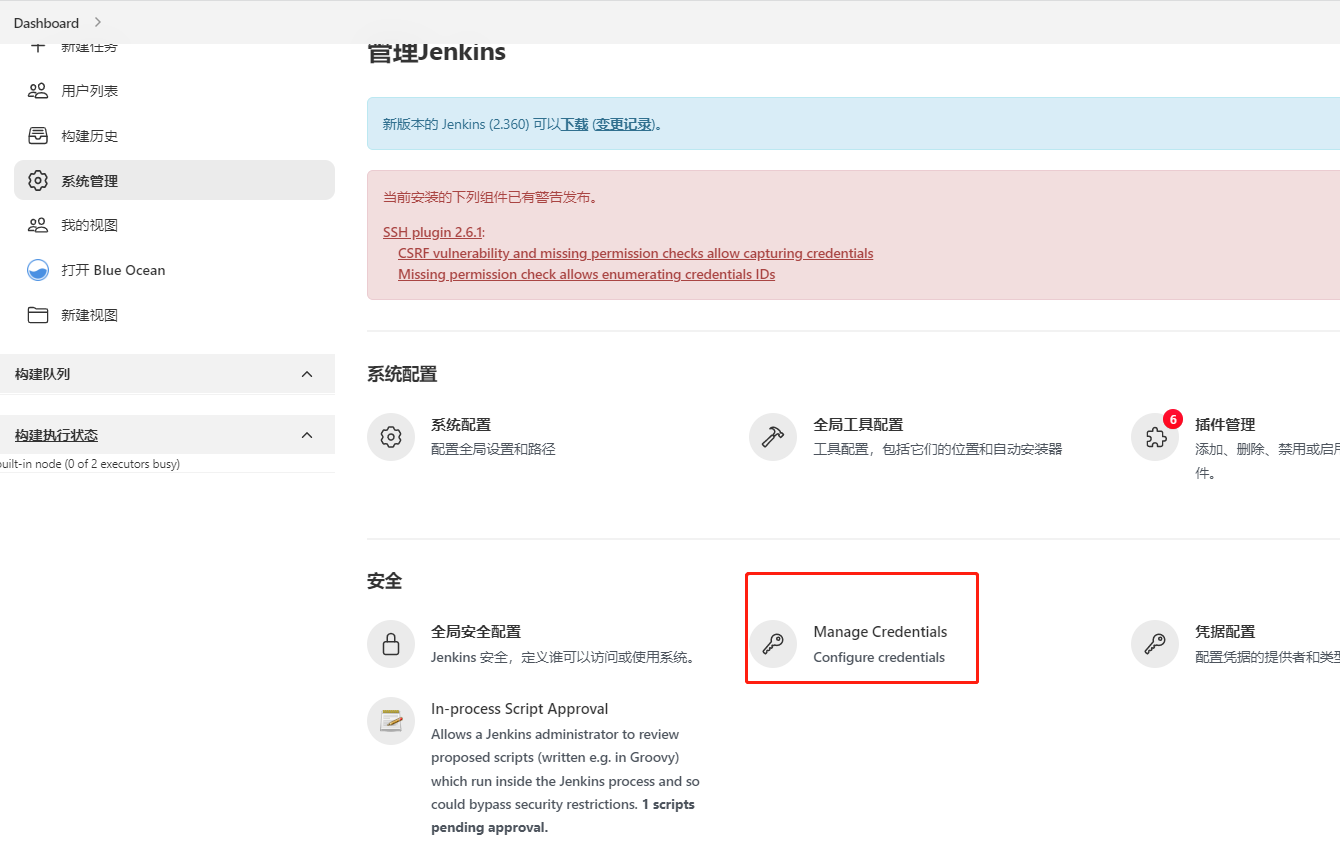Click the Dashboard breadcrumb link

pos(46,23)
